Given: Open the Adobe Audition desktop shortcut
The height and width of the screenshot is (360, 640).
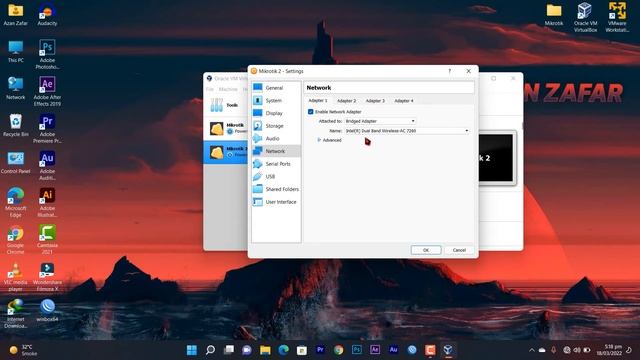Looking at the screenshot, I should coord(47,165).
